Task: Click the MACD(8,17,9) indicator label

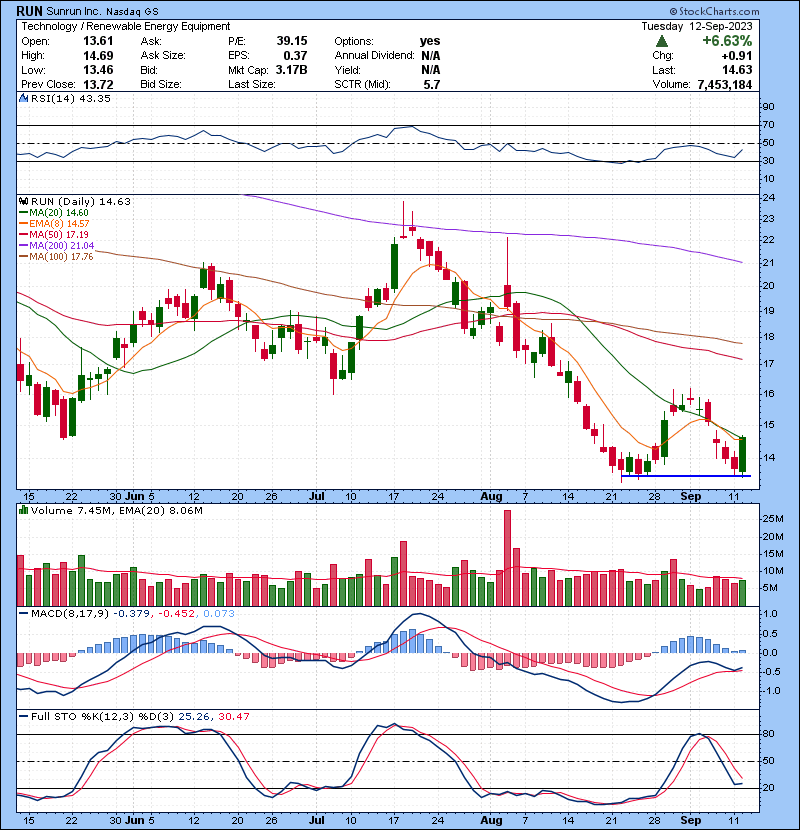Action: click(70, 614)
